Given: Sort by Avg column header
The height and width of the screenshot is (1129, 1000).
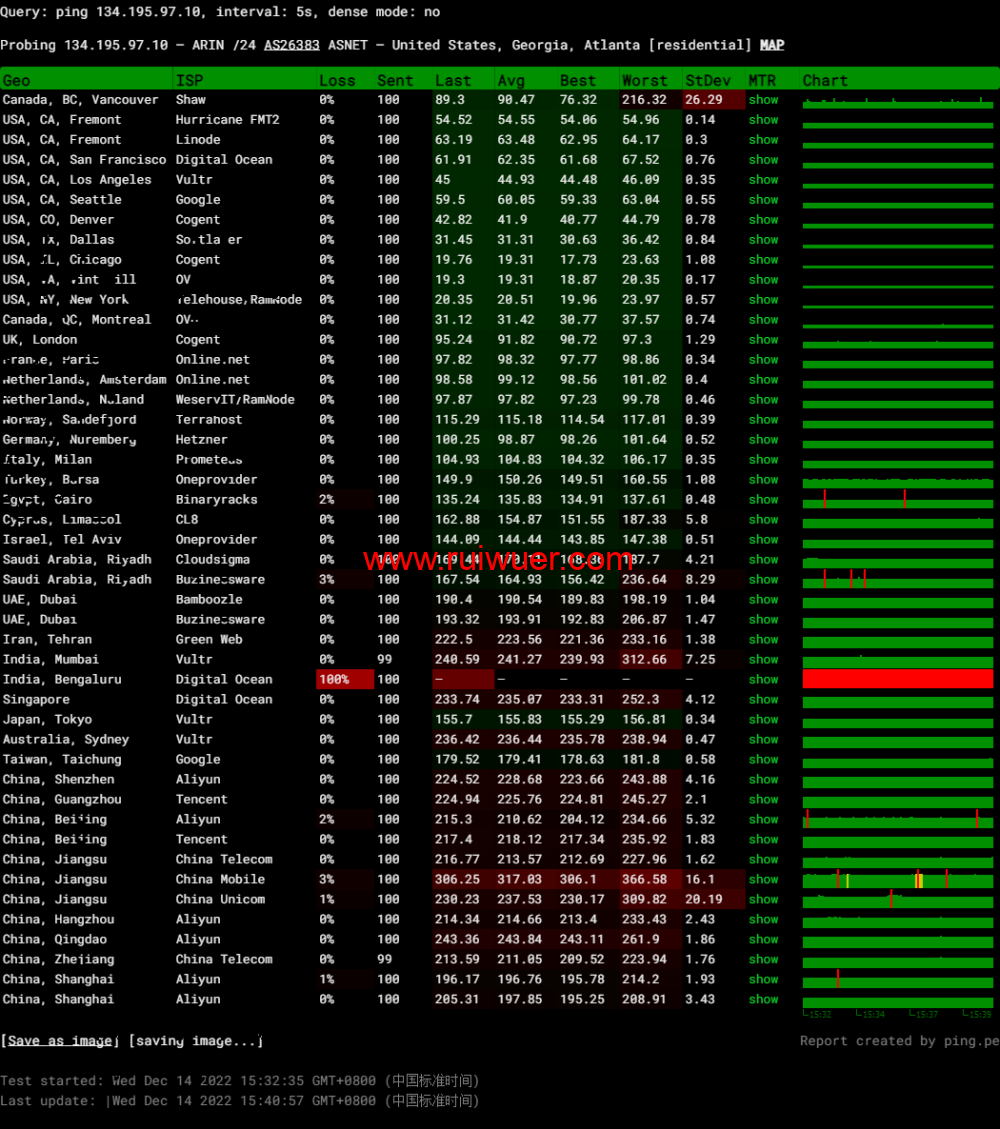Looking at the screenshot, I should (511, 80).
